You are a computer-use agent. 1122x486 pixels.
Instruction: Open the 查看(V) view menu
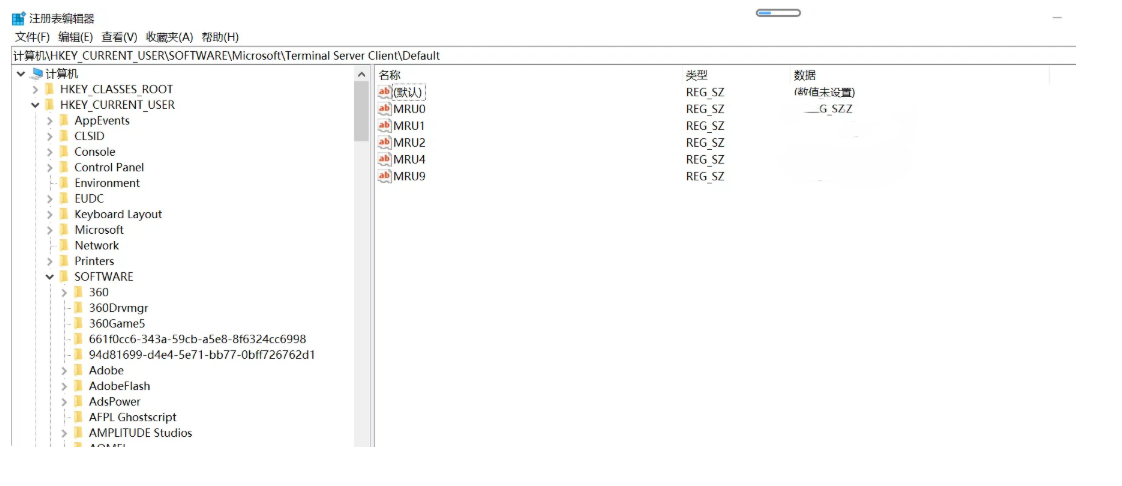pos(119,37)
